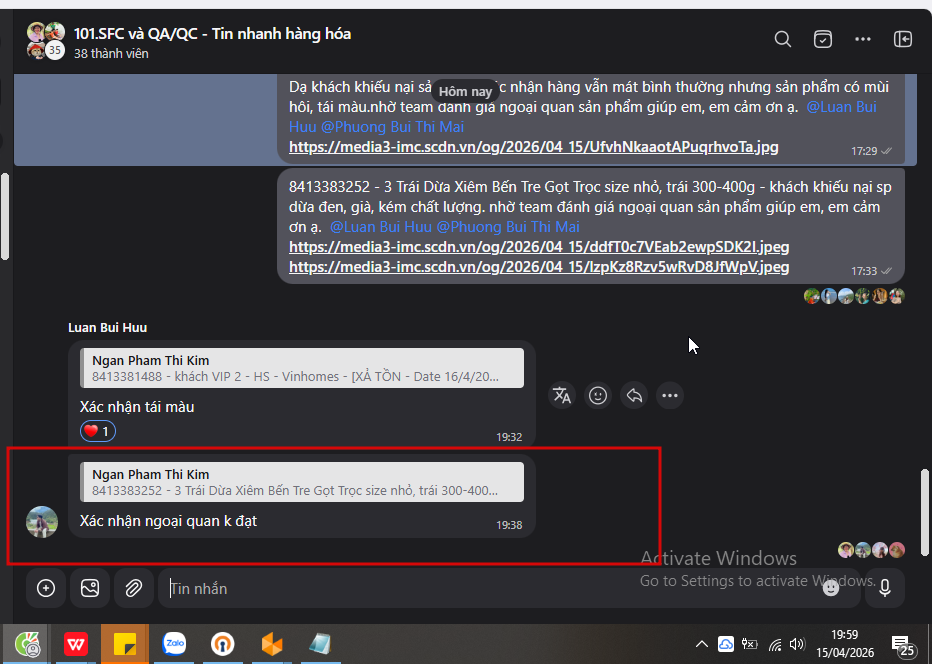Image resolution: width=932 pixels, height=664 pixels.
Task: Click sender name Luan Bui Huu
Action: (x=108, y=328)
